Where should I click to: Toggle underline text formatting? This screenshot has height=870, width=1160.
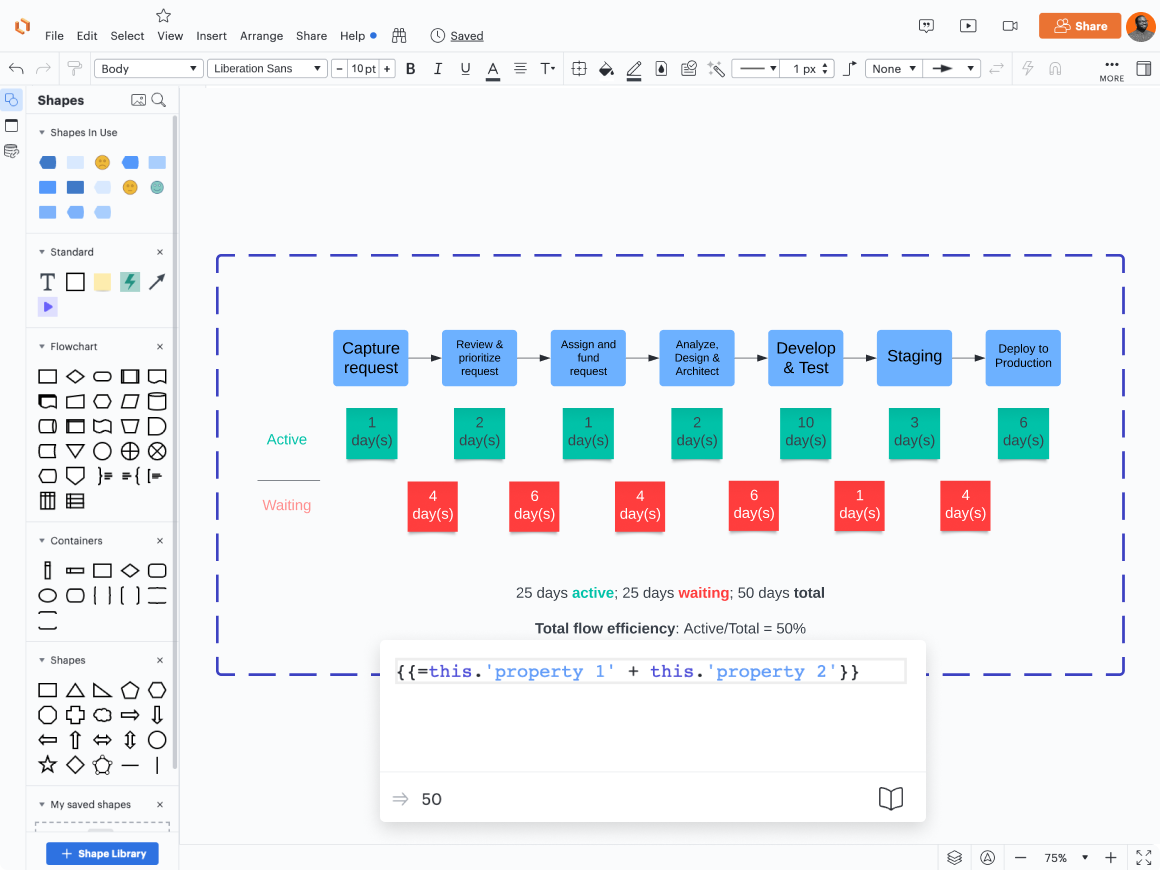coord(465,68)
